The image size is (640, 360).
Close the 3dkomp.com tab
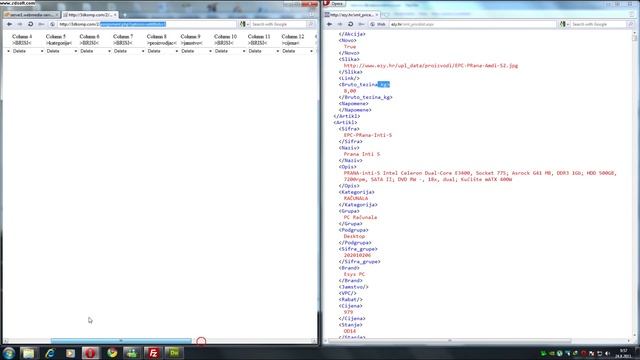pos(115,15)
